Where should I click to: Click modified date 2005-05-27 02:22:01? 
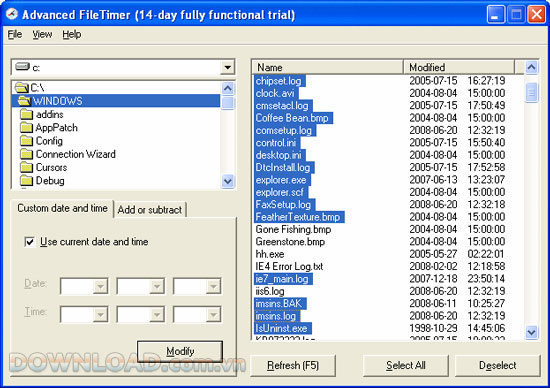[456, 254]
